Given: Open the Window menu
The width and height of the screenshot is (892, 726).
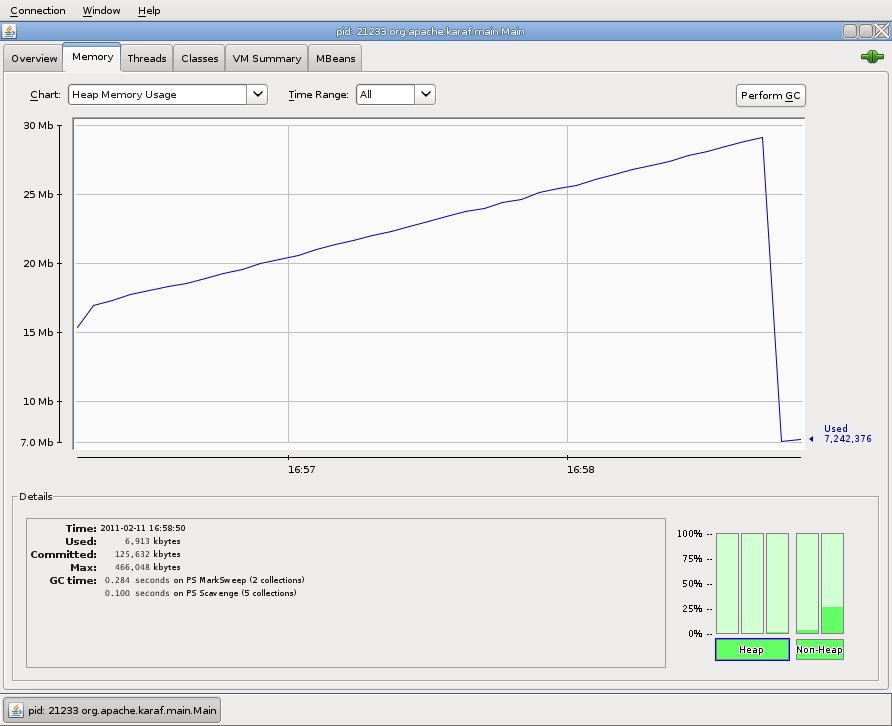Looking at the screenshot, I should click(x=101, y=11).
